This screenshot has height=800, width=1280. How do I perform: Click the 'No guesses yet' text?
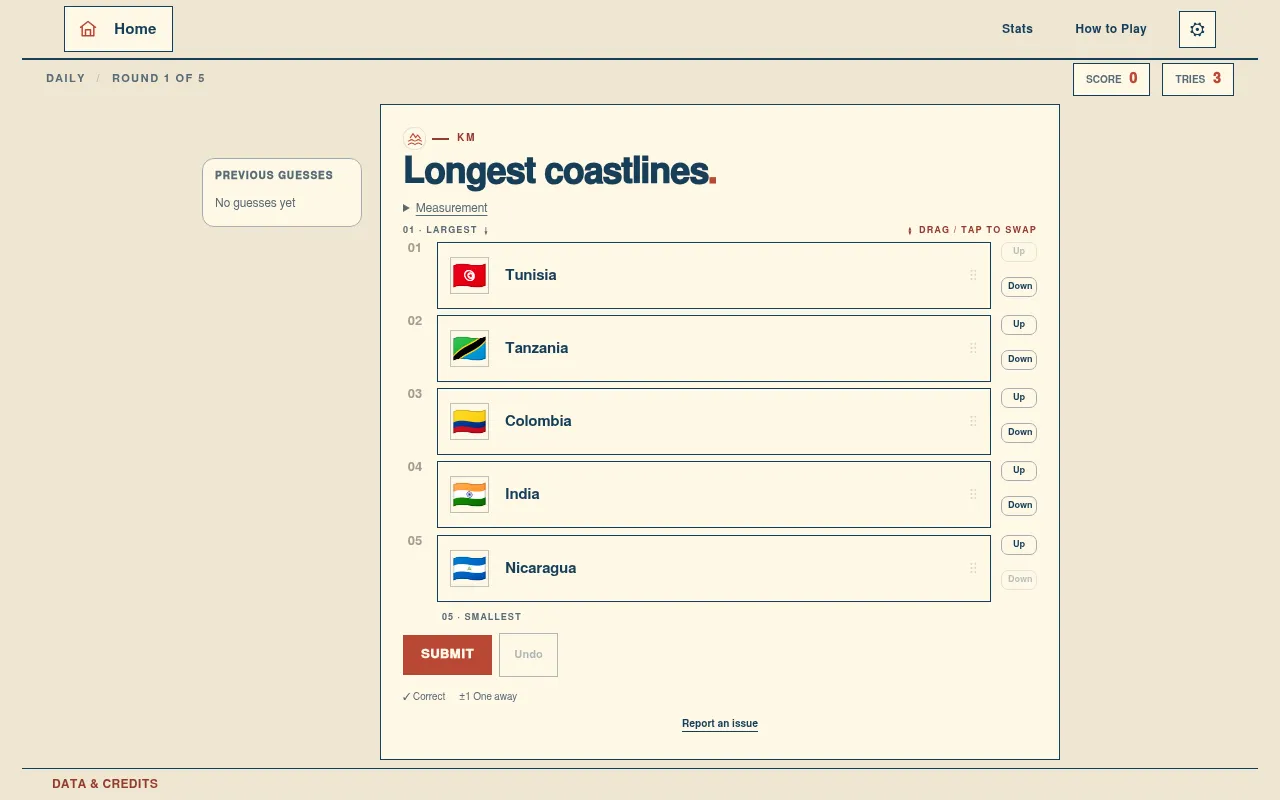point(255,203)
